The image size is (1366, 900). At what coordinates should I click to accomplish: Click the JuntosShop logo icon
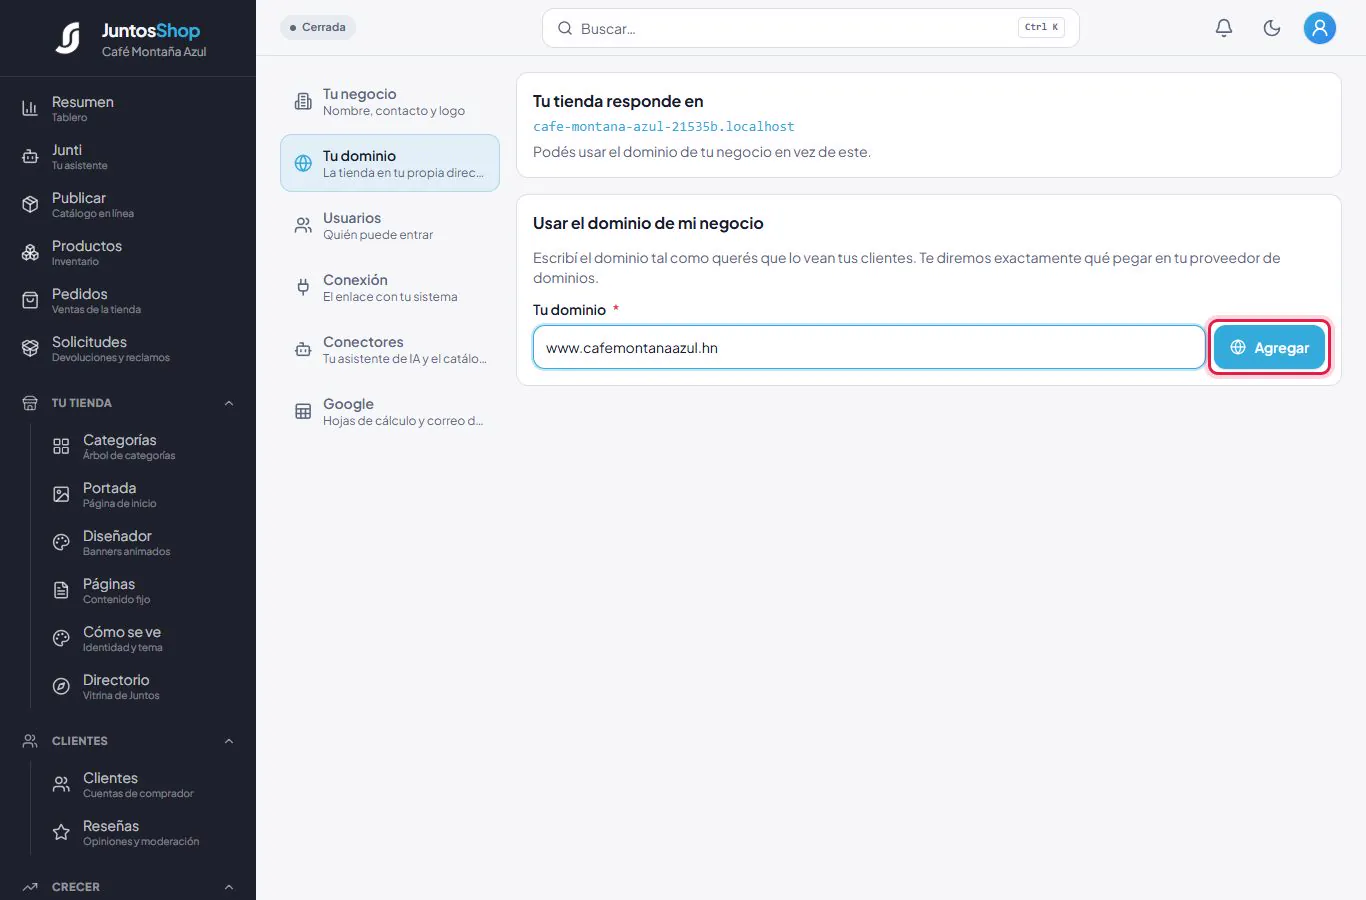tap(68, 38)
